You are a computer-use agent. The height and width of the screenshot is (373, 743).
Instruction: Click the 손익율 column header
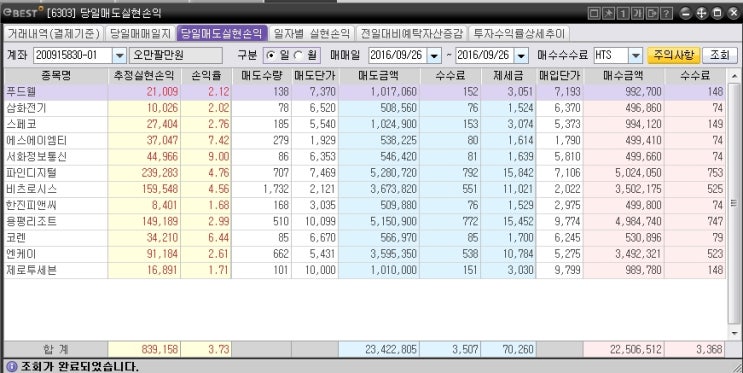[206, 76]
